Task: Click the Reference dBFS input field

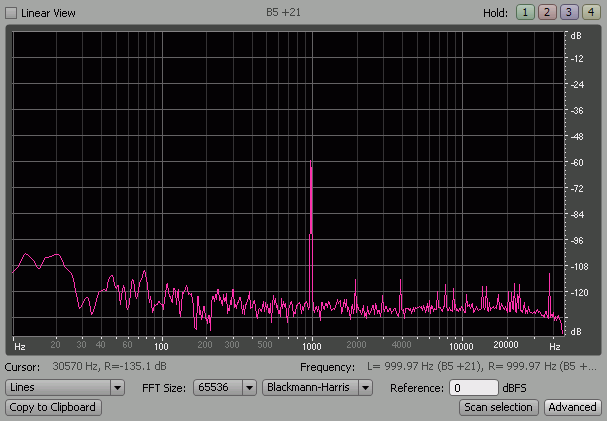Action: pyautogui.click(x=473, y=388)
